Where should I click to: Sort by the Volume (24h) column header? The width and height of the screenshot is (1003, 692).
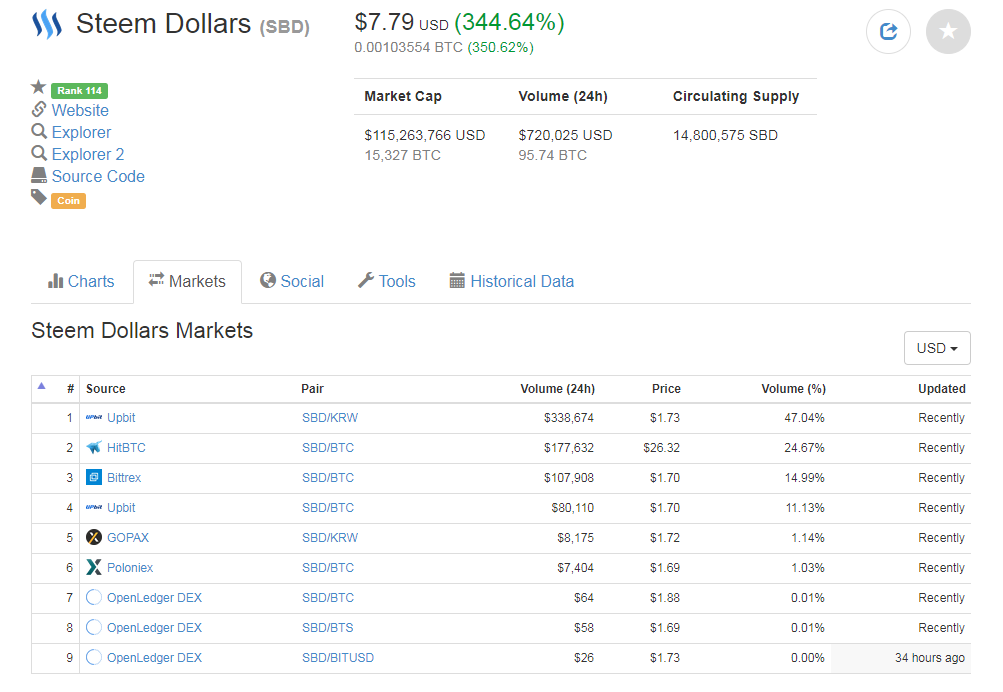(x=557, y=389)
